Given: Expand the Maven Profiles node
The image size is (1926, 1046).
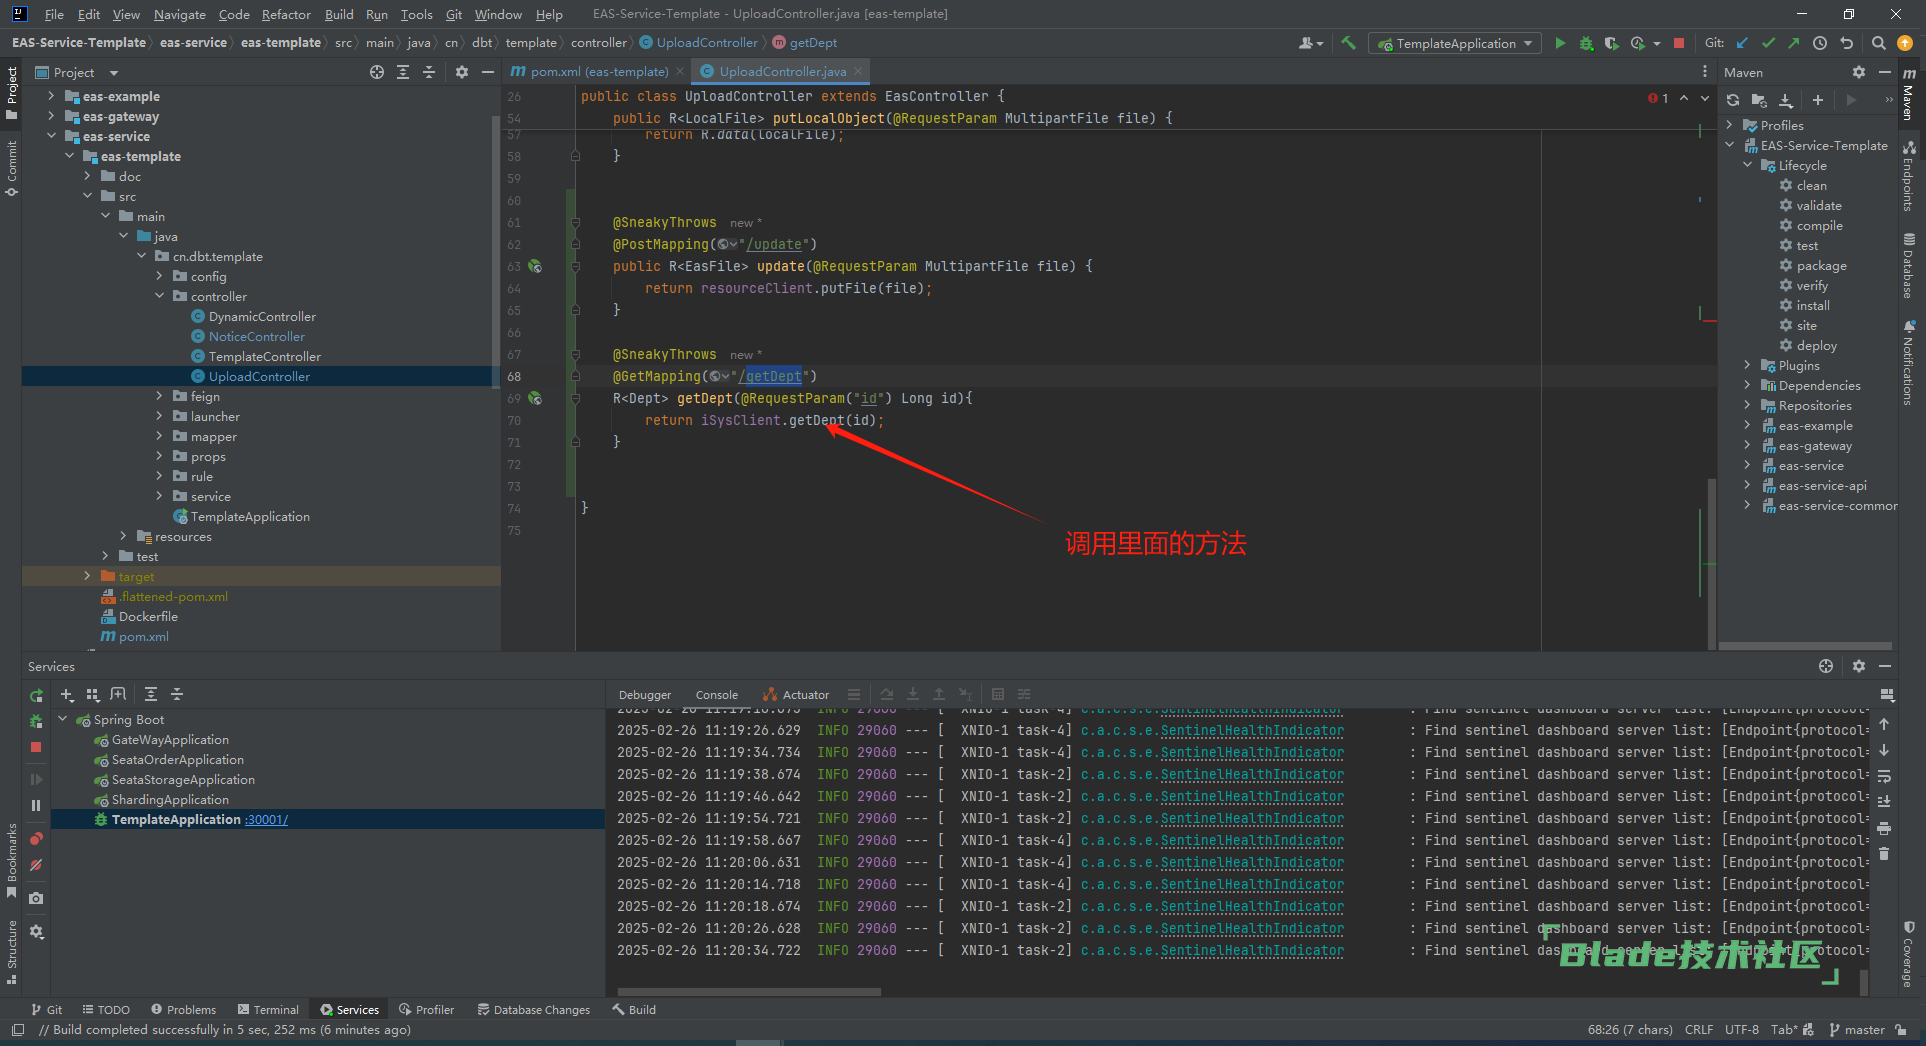Looking at the screenshot, I should 1730,125.
